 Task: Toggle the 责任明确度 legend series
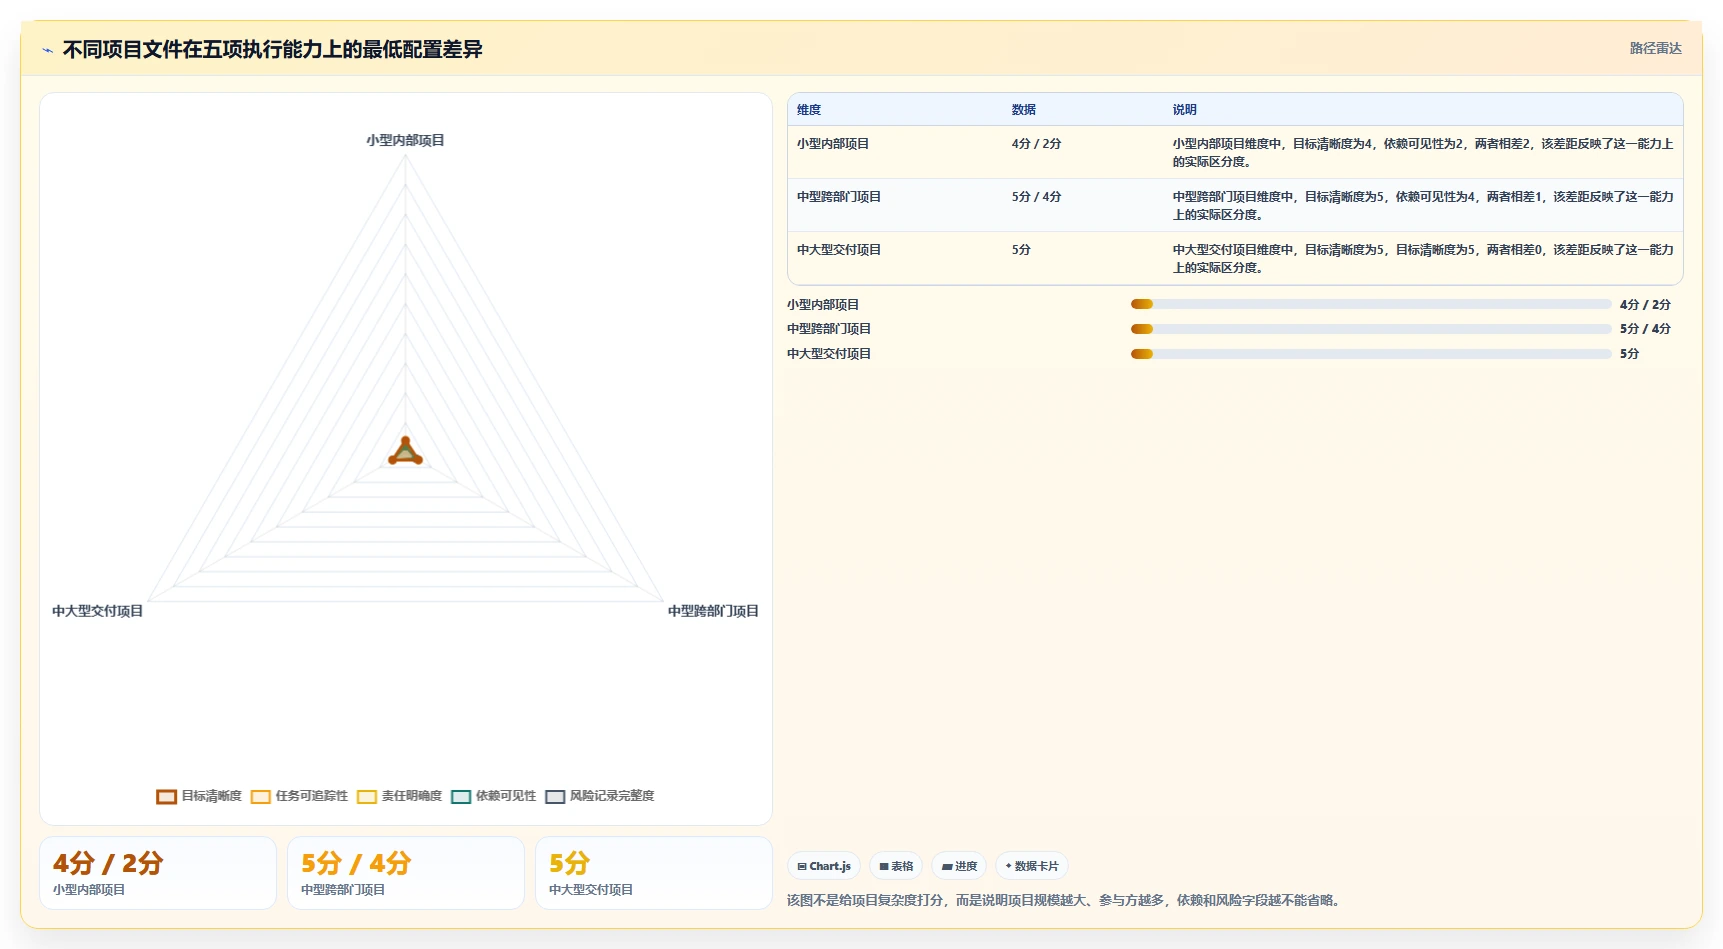[x=399, y=796]
